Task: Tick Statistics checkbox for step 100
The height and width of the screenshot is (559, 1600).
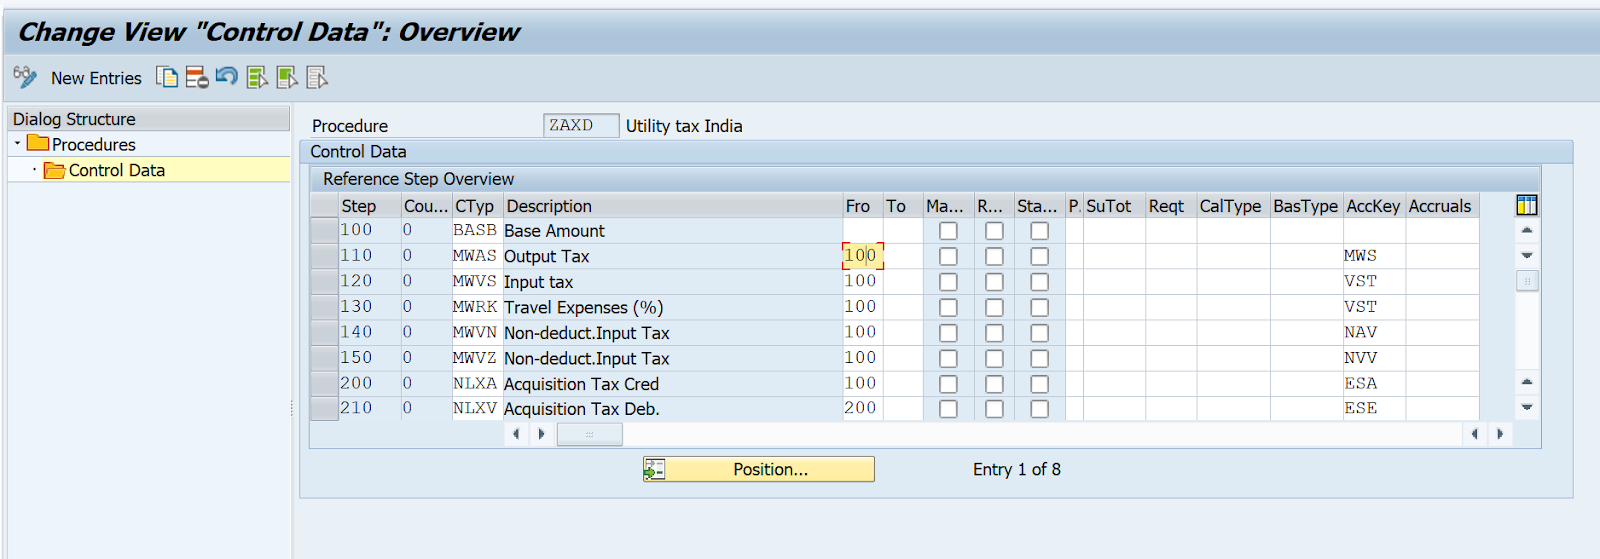Action: pos(1040,231)
